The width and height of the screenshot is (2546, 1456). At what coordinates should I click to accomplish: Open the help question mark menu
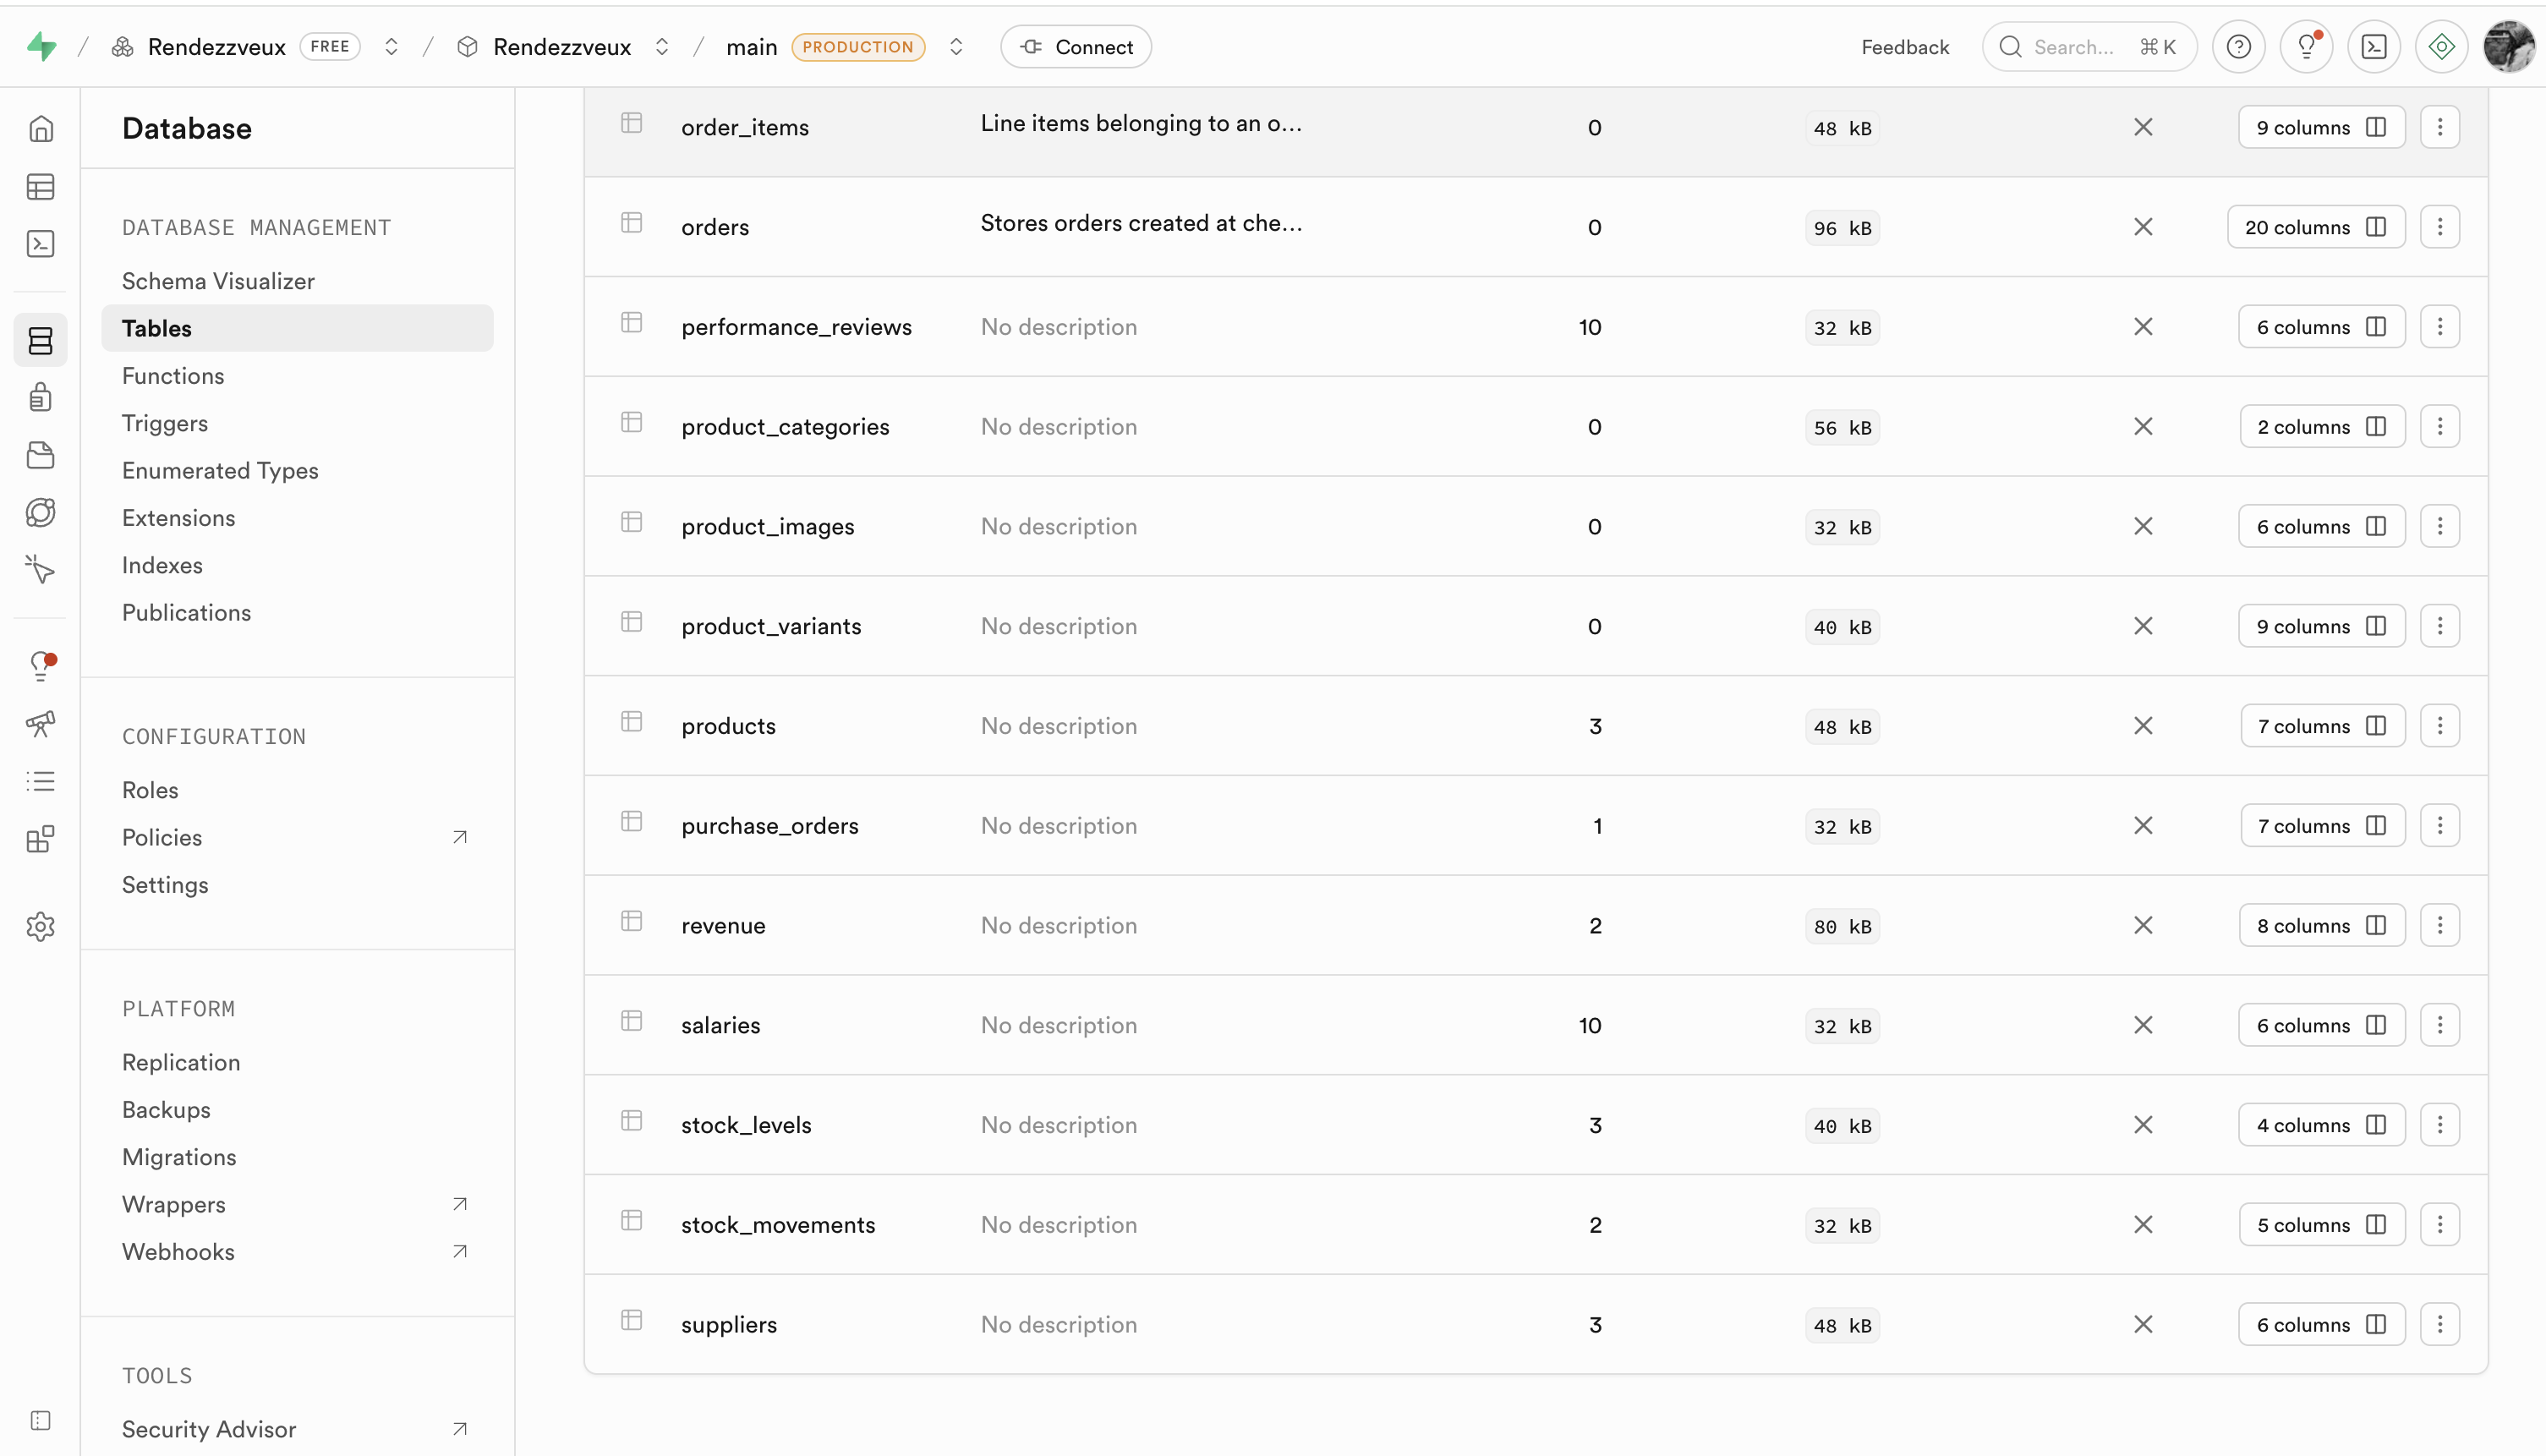2238,46
